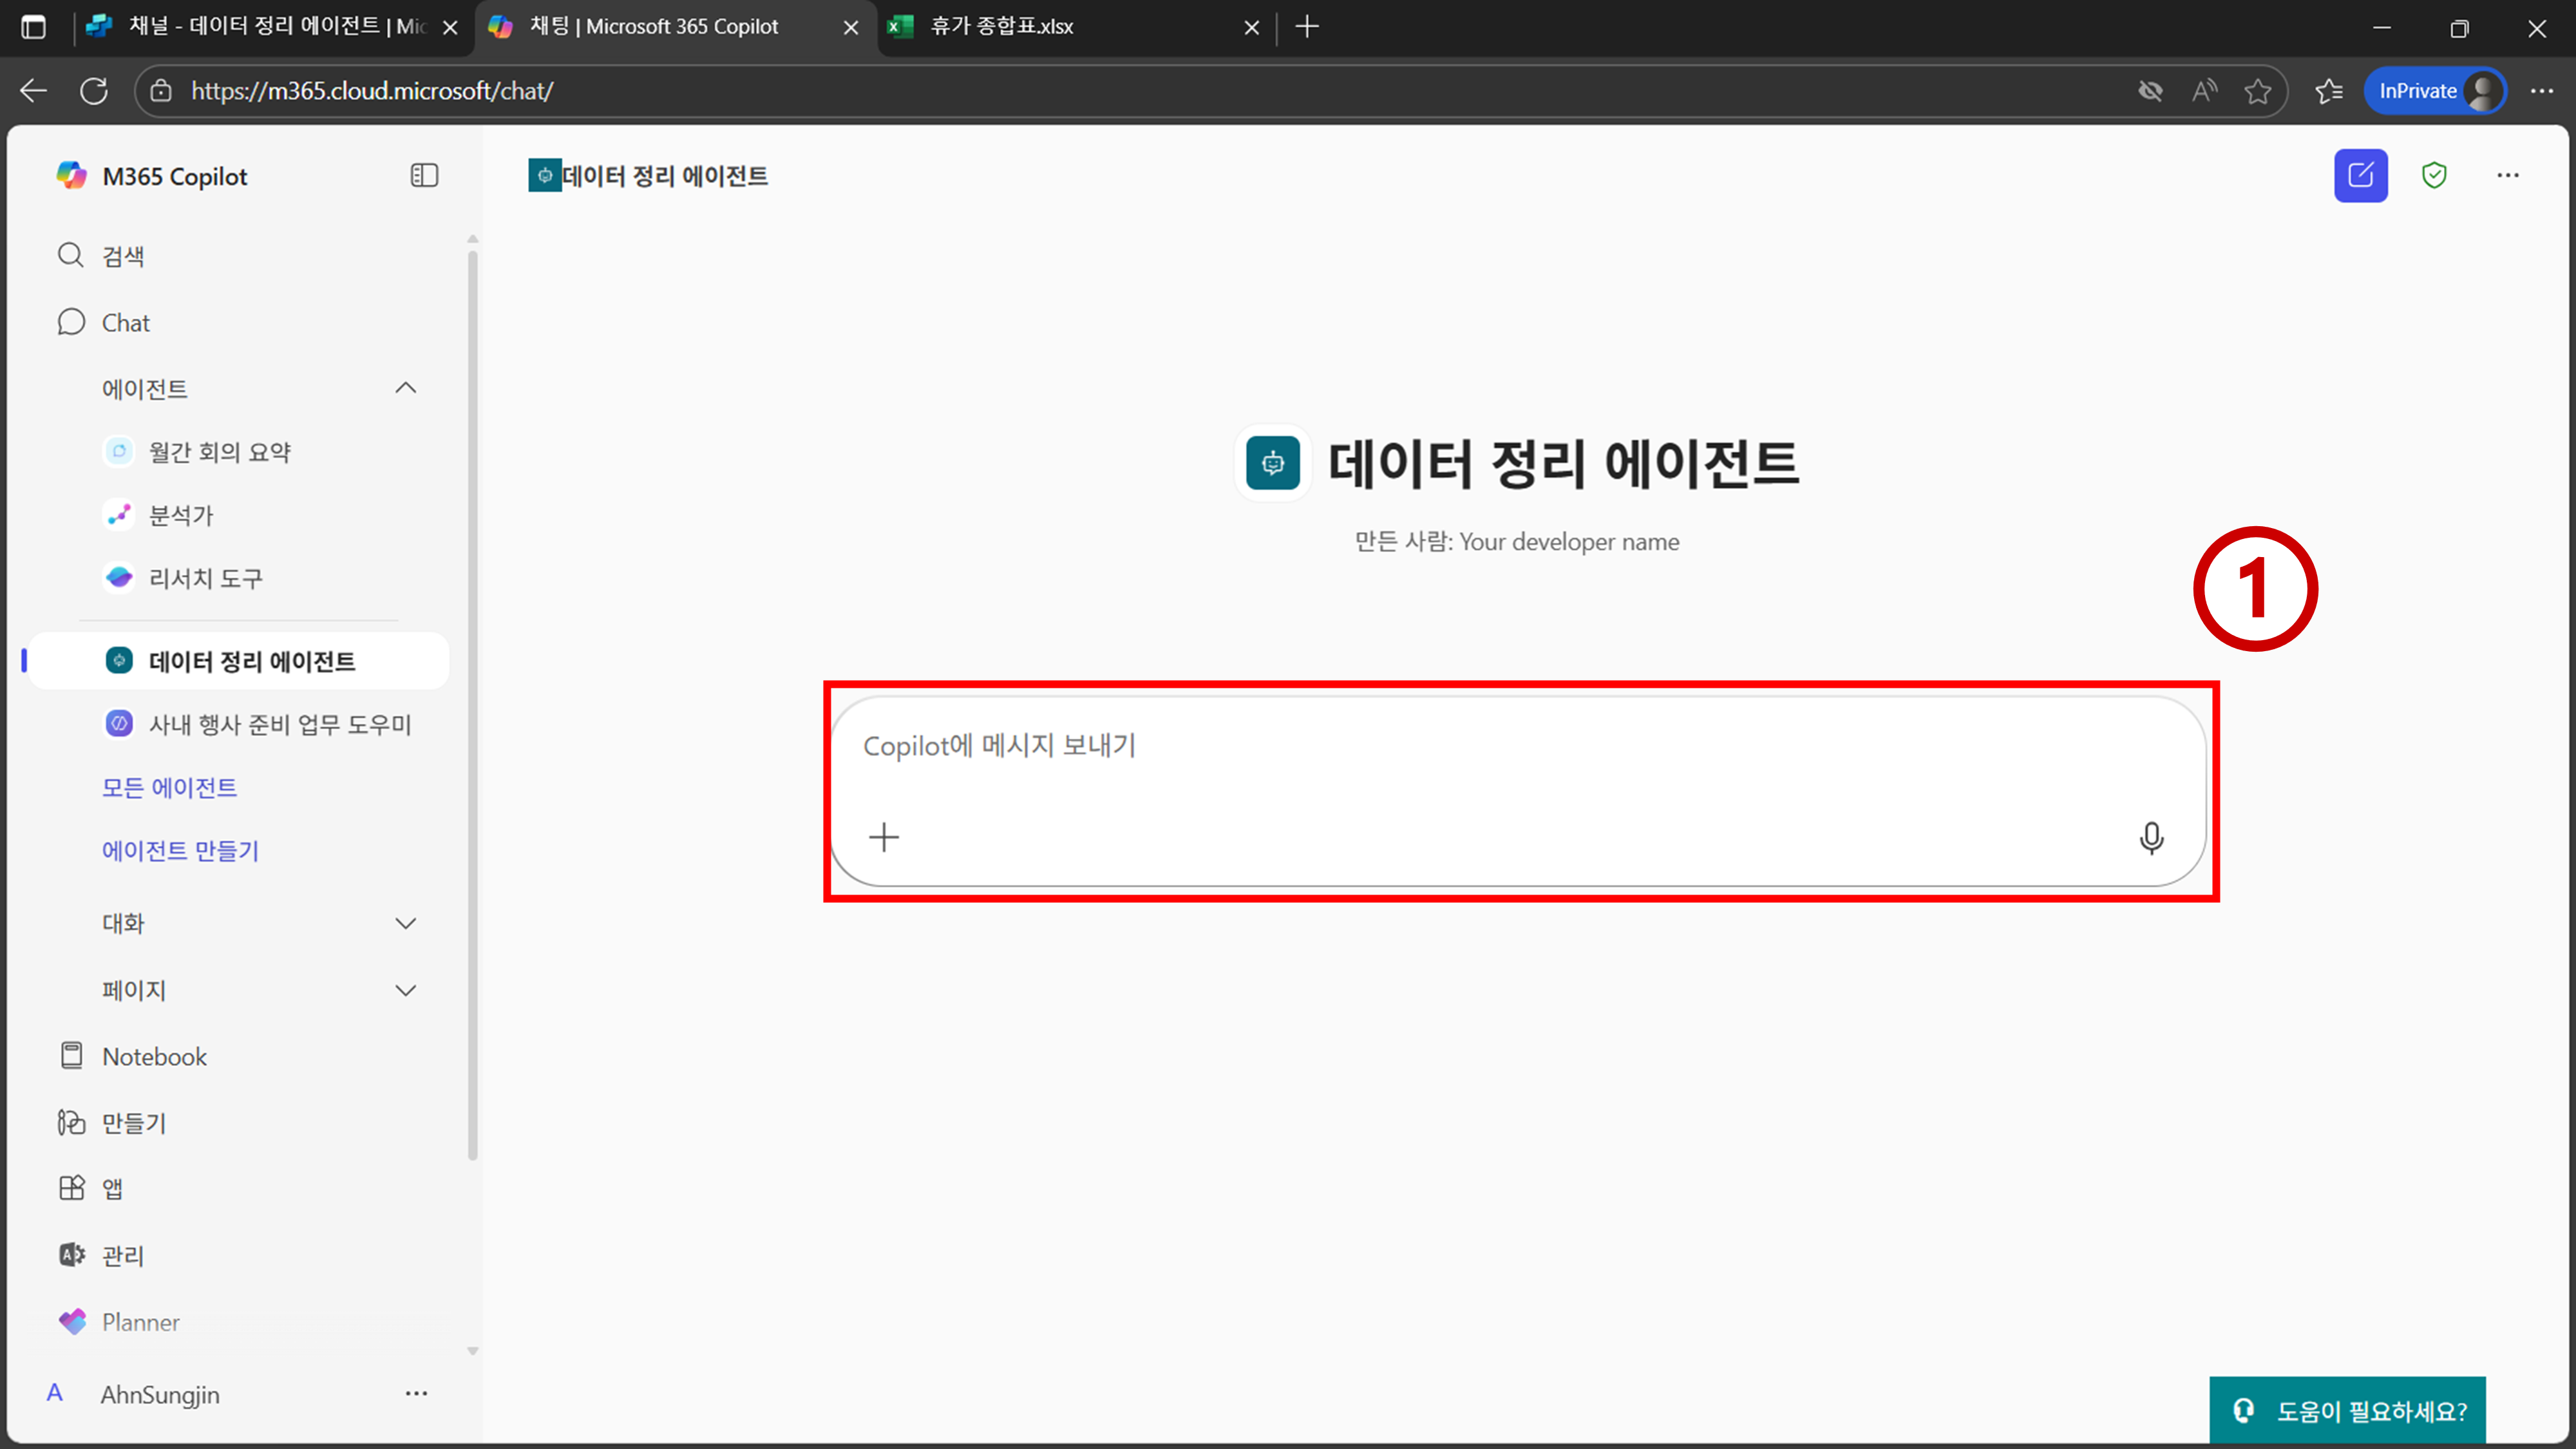Click the 에이전트 만들기 link
The width and height of the screenshot is (2576, 1449).
click(x=180, y=850)
